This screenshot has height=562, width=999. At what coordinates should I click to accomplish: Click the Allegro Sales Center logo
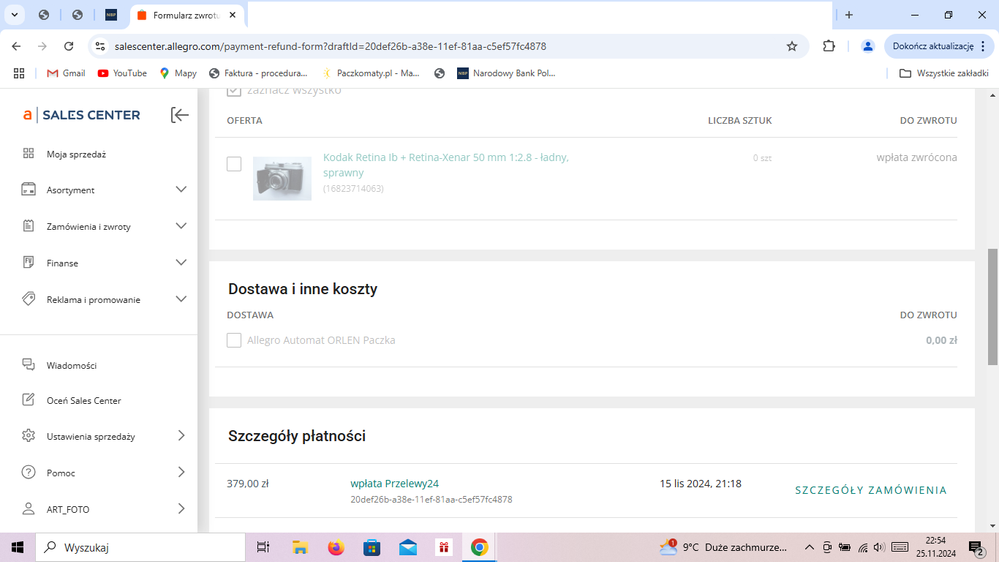(x=82, y=115)
